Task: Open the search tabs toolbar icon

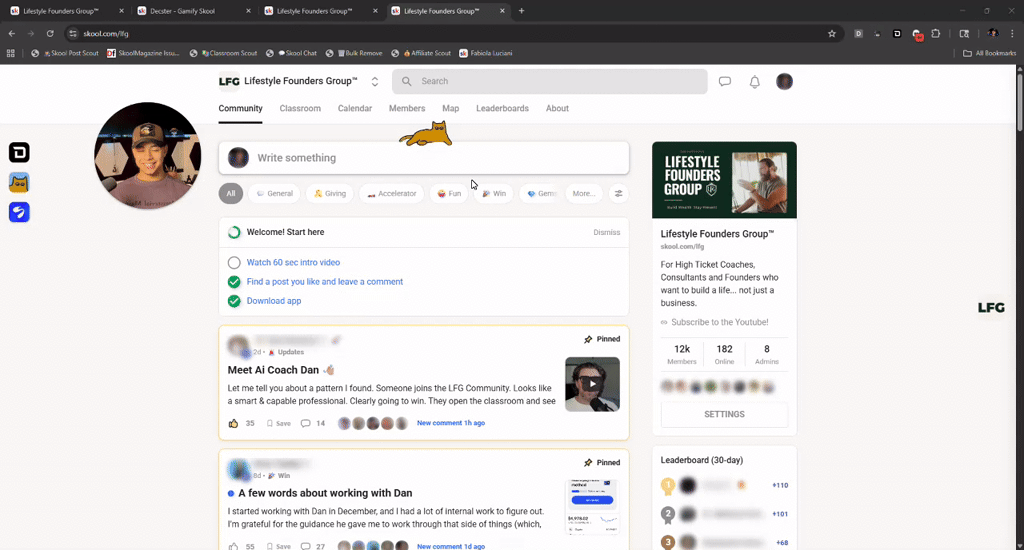Action: point(964,33)
